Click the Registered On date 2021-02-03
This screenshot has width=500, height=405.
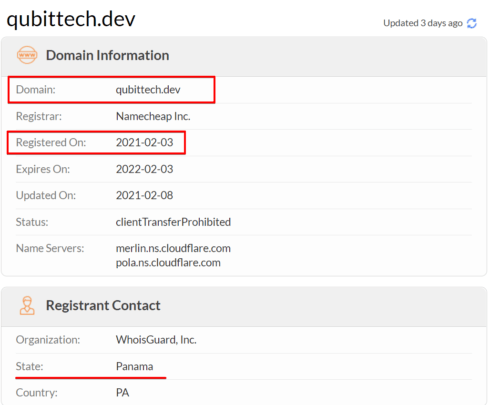pos(144,143)
